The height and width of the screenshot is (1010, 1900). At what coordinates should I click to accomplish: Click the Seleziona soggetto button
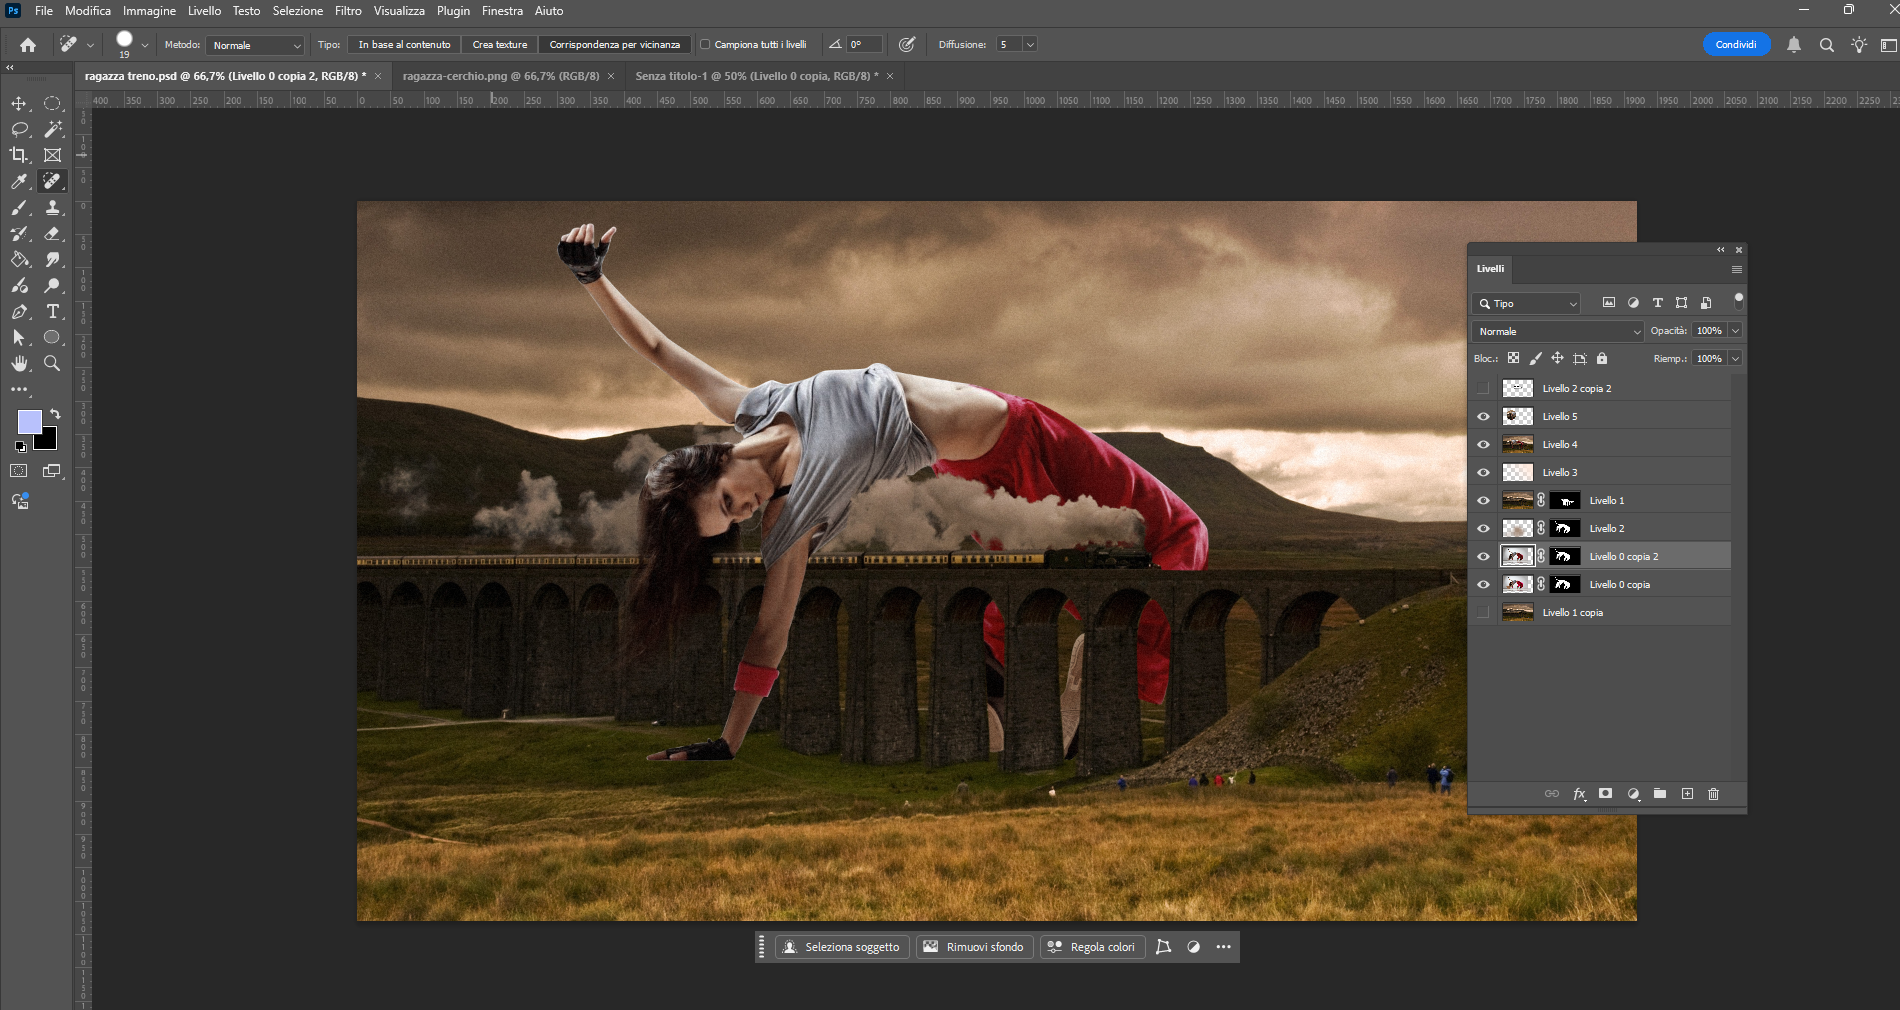[x=842, y=947]
